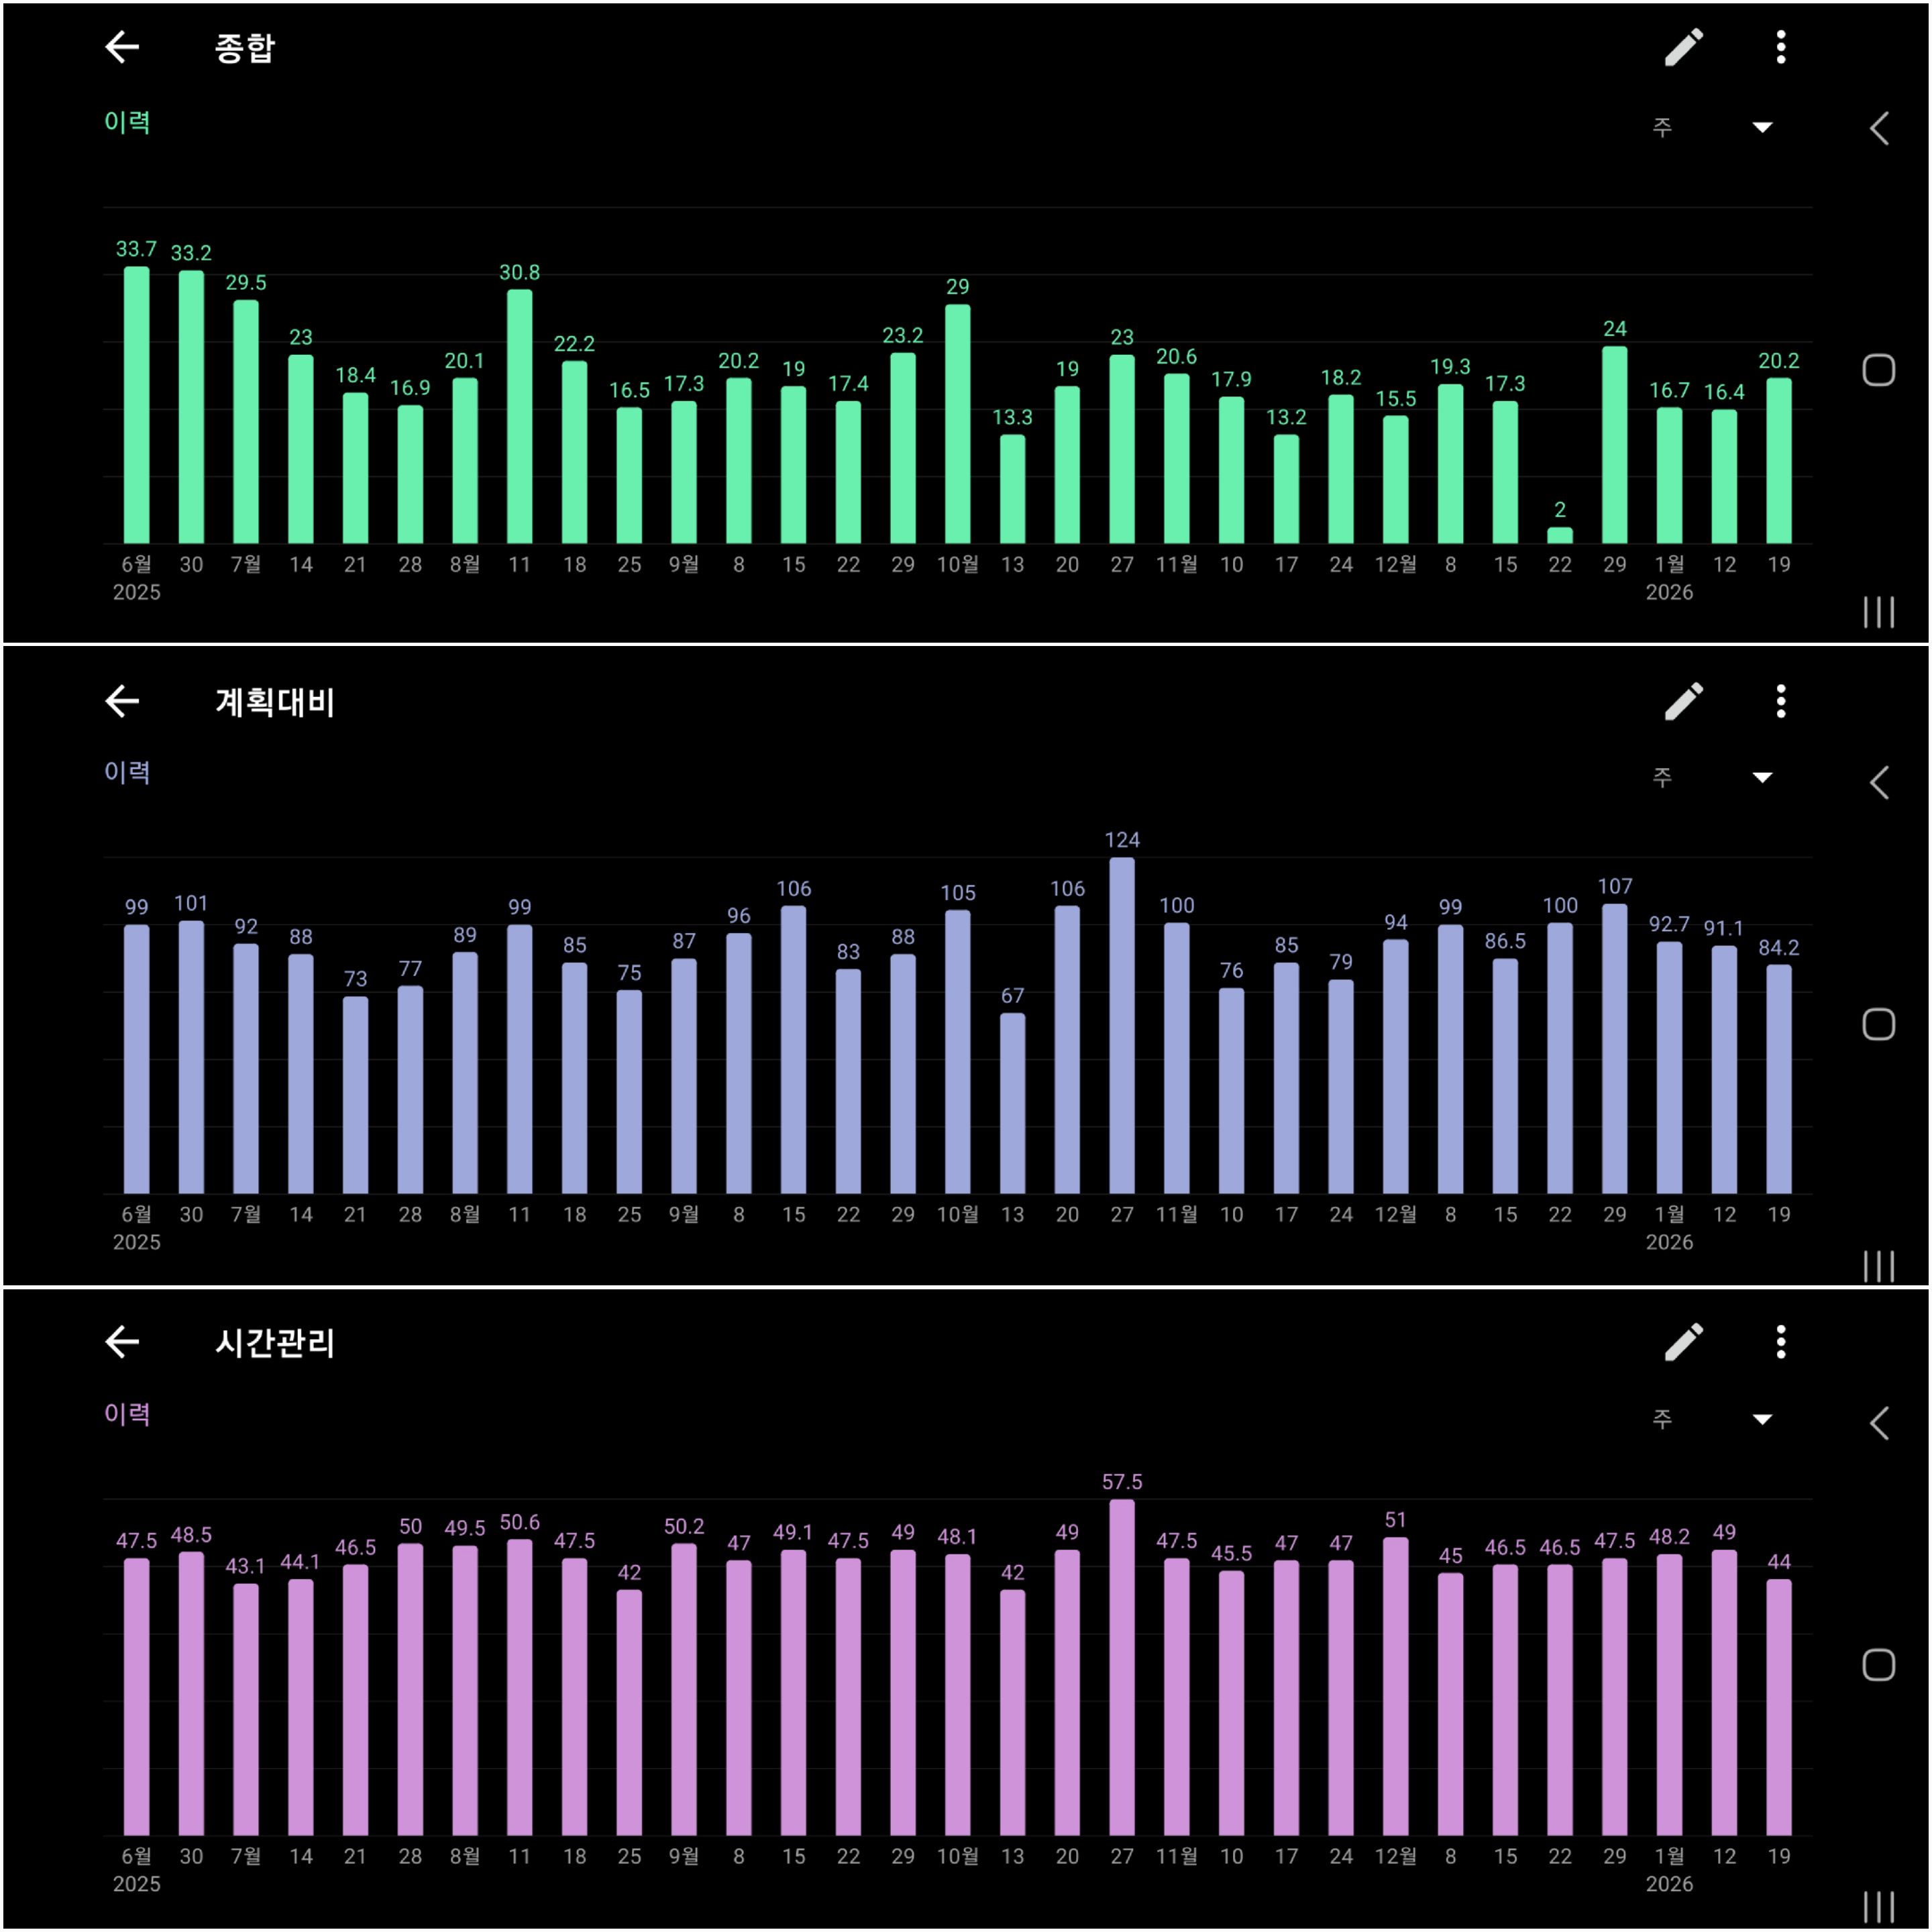Select the 57.5 bar in 시간관리 chart
Screen dimensions: 1932x1932
point(1122,1667)
